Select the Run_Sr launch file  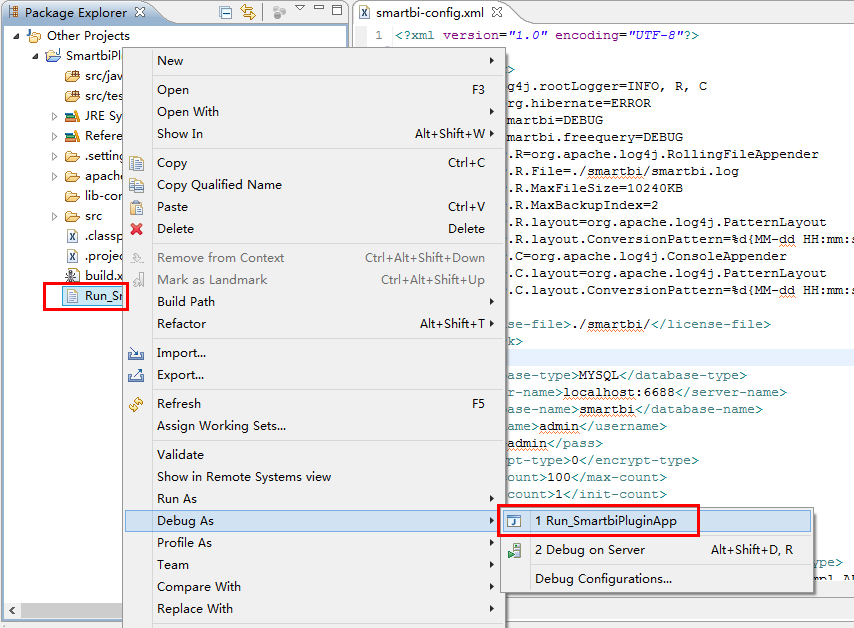[x=94, y=296]
